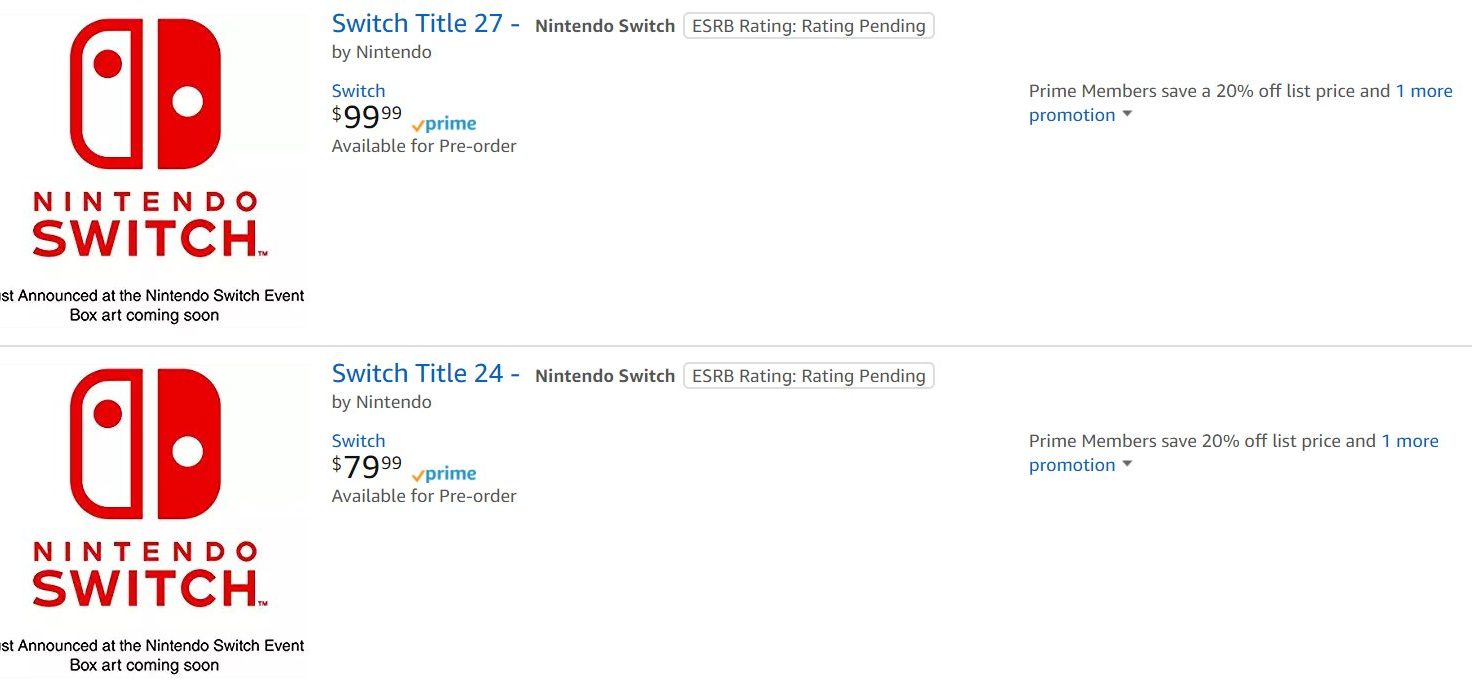Open the Switch Title 24 product thumbnail

[x=150, y=515]
